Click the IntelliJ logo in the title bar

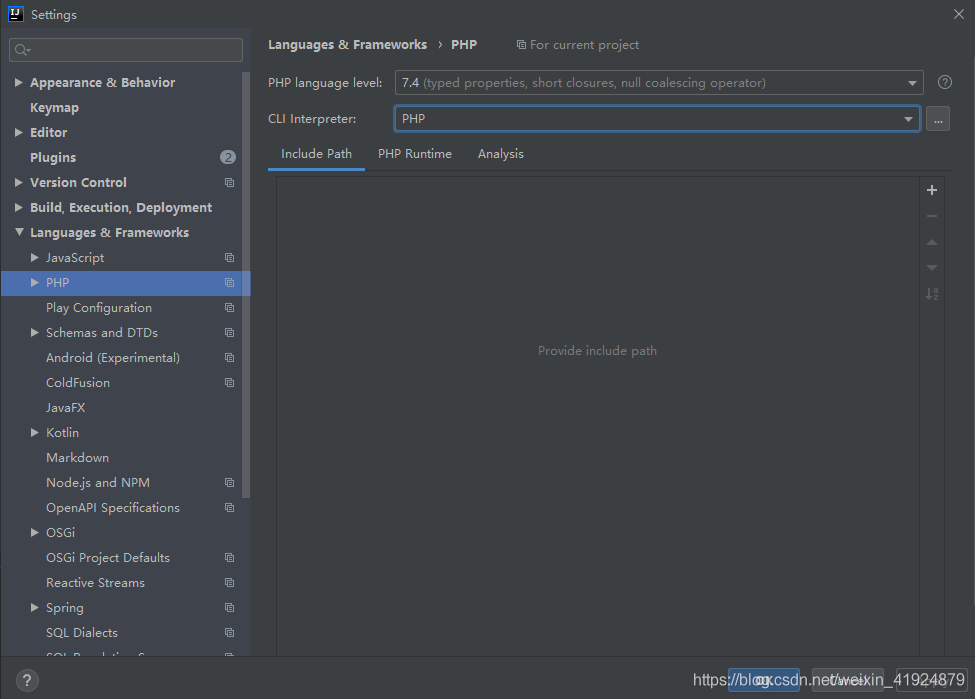click(x=16, y=14)
